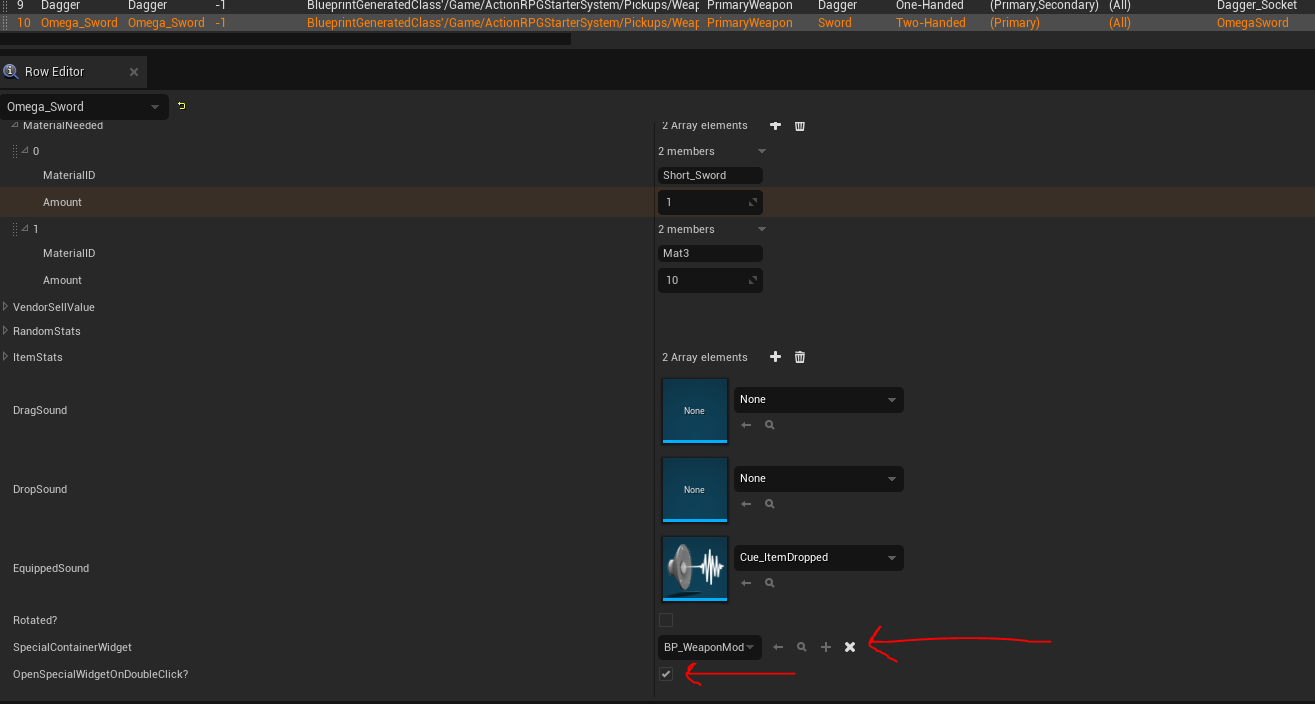Click the Amount field containing 10
This screenshot has width=1315, height=704.
[710, 280]
